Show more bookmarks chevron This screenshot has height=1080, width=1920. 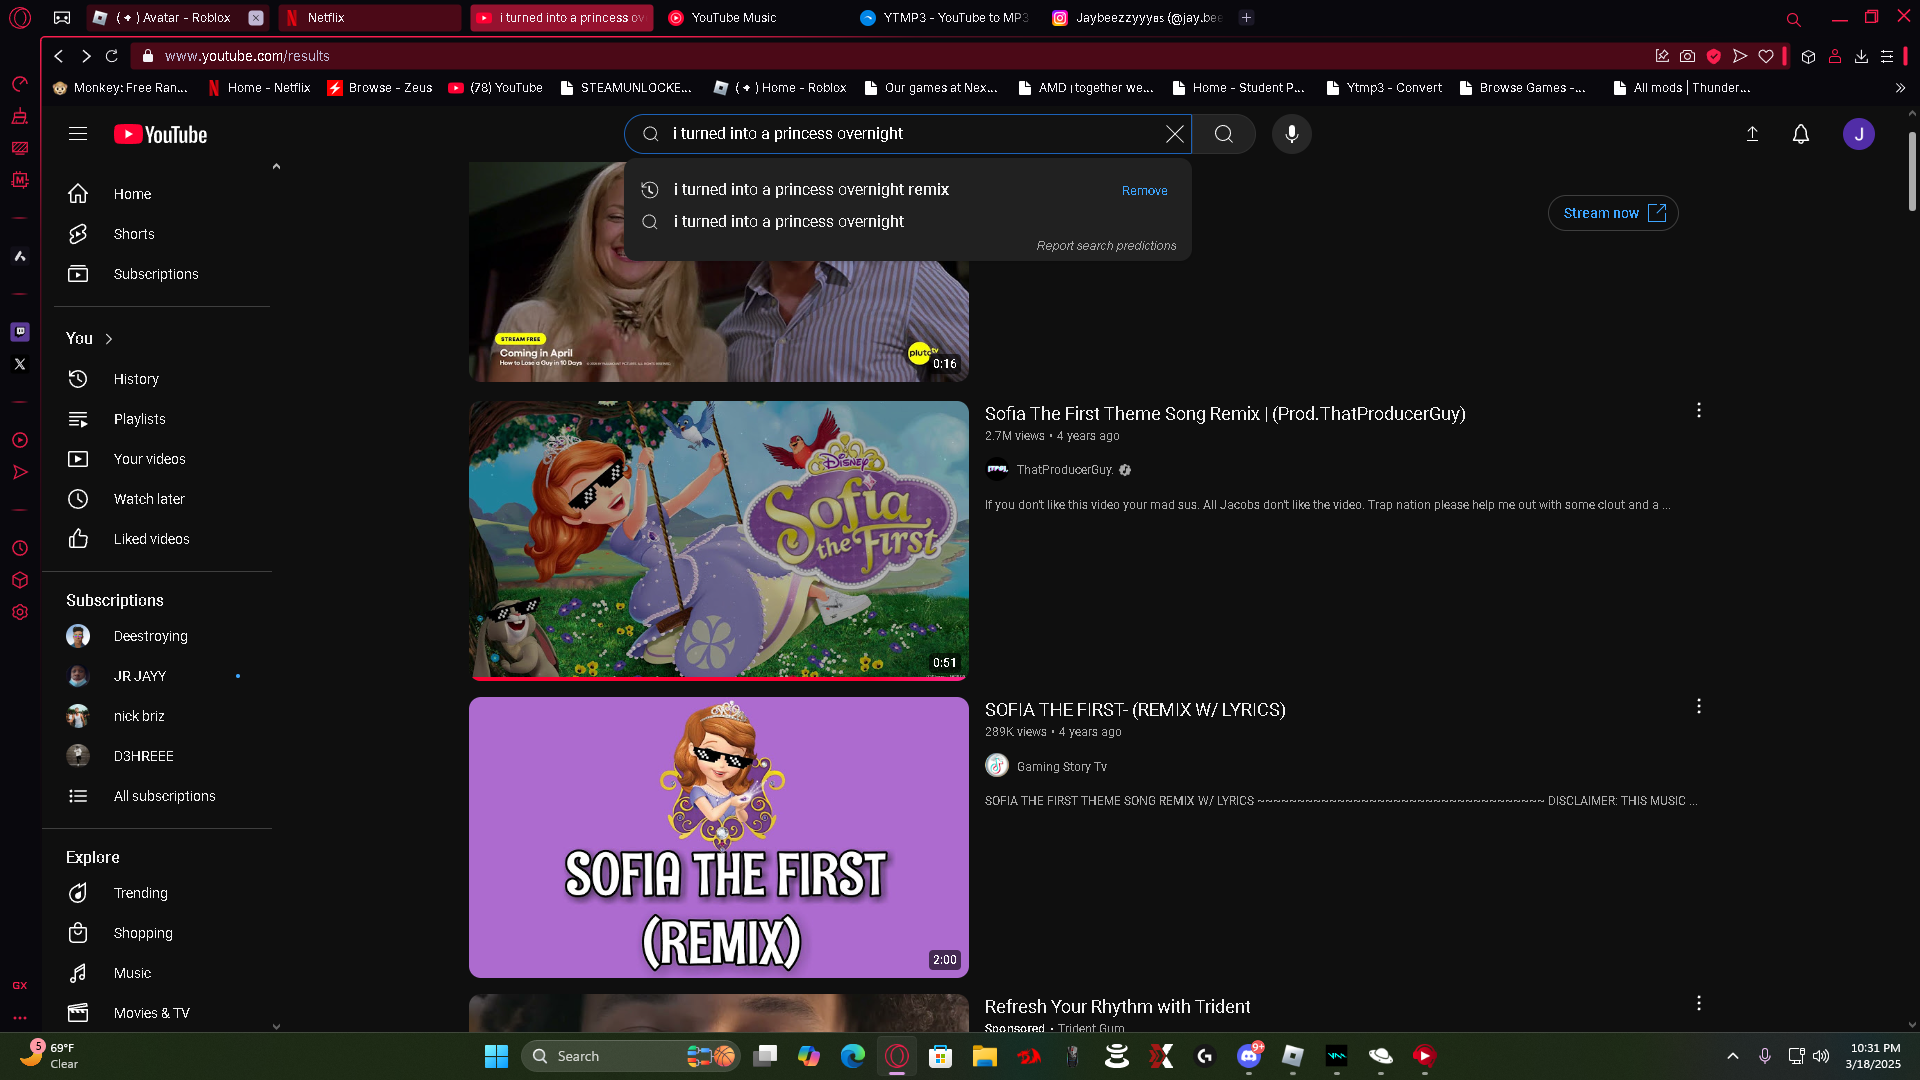[1900, 88]
